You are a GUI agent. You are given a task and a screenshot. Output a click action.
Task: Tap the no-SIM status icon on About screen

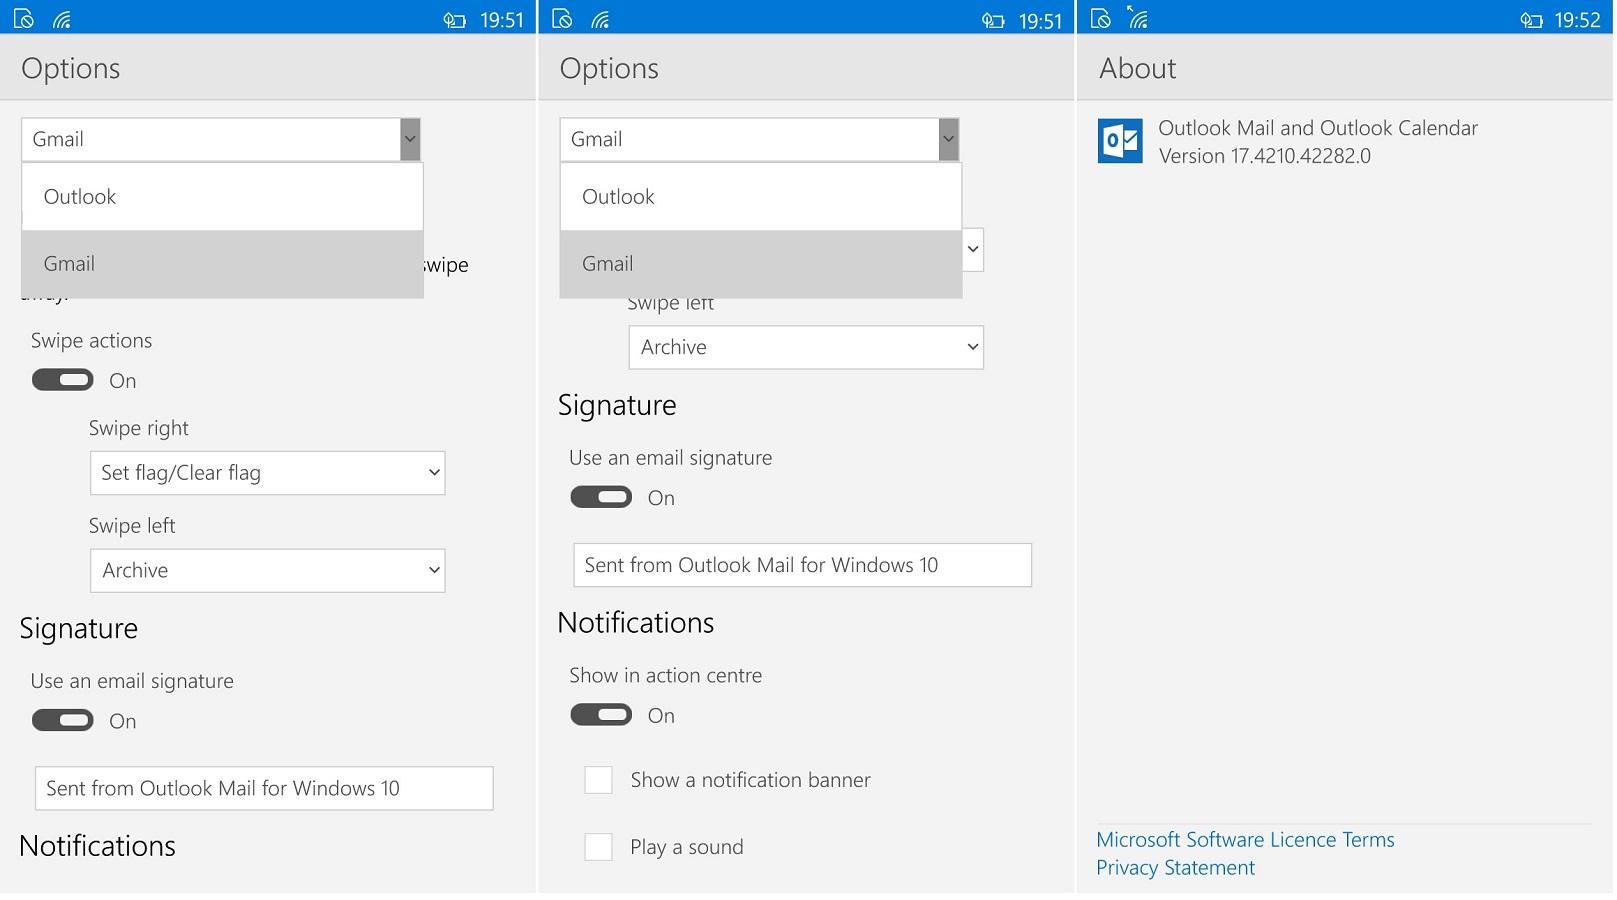click(x=1101, y=19)
